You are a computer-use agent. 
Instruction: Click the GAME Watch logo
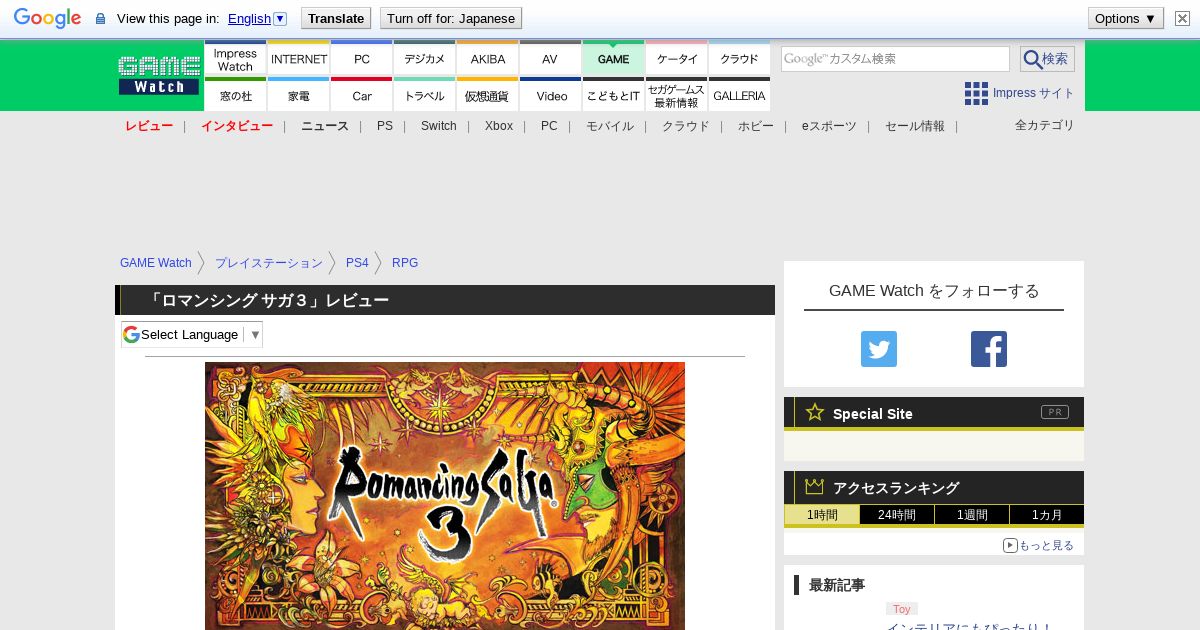tap(159, 75)
